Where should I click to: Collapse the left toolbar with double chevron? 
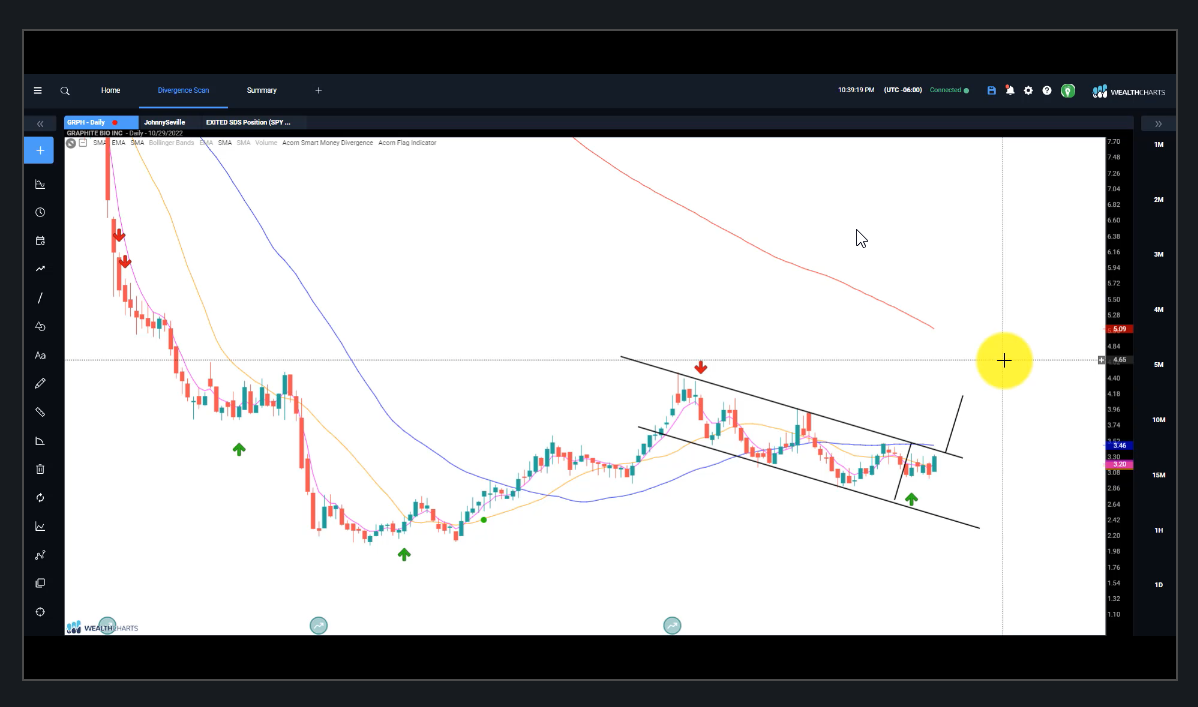(40, 124)
